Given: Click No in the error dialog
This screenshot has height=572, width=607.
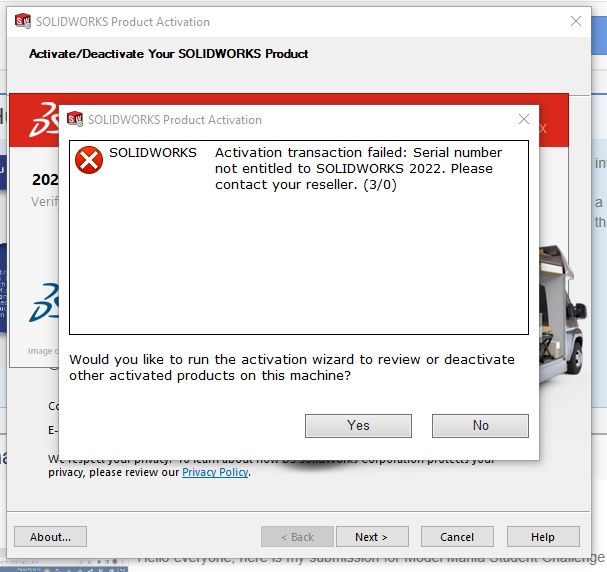Looking at the screenshot, I should coord(480,426).
